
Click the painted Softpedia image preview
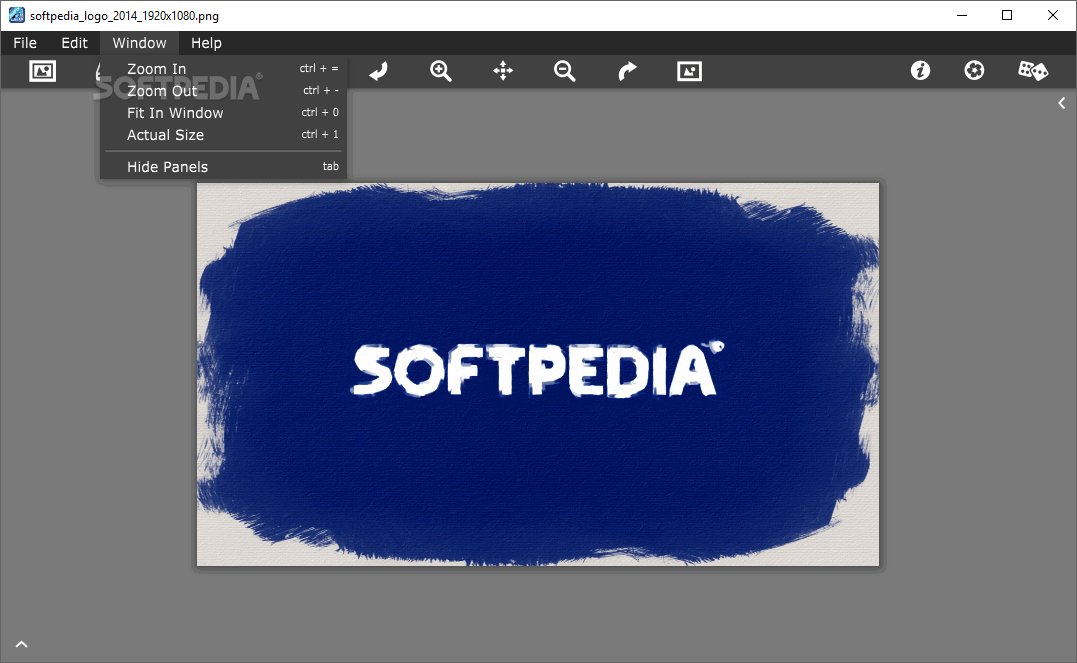538,374
